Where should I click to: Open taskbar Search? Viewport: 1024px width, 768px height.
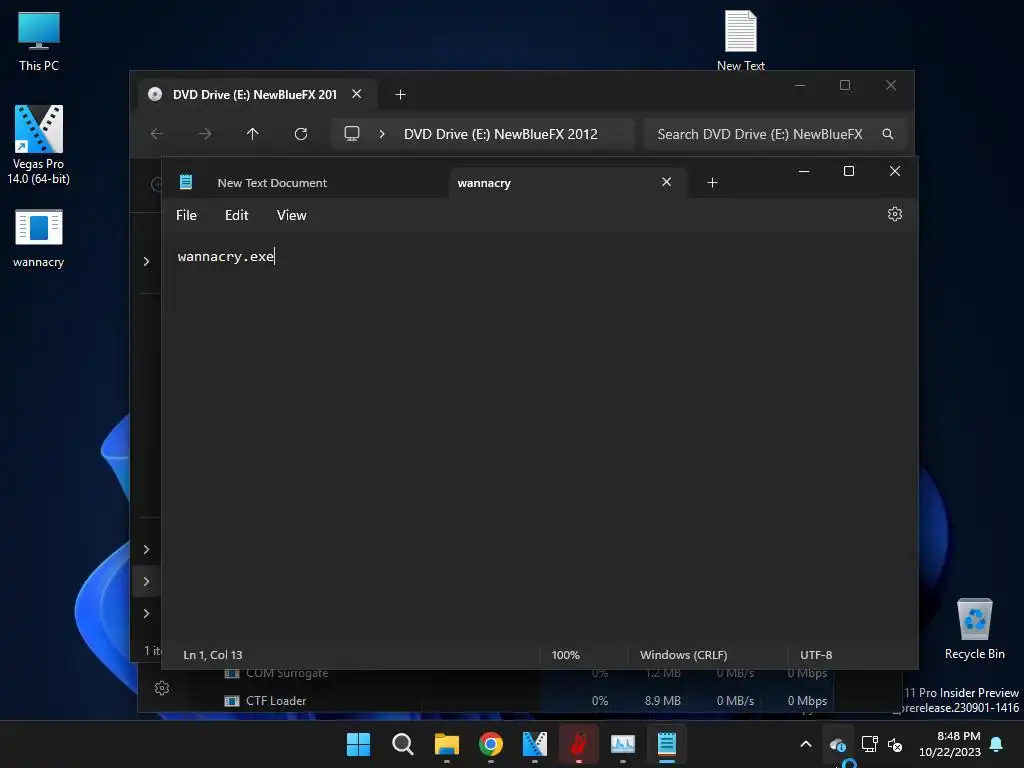(402, 744)
